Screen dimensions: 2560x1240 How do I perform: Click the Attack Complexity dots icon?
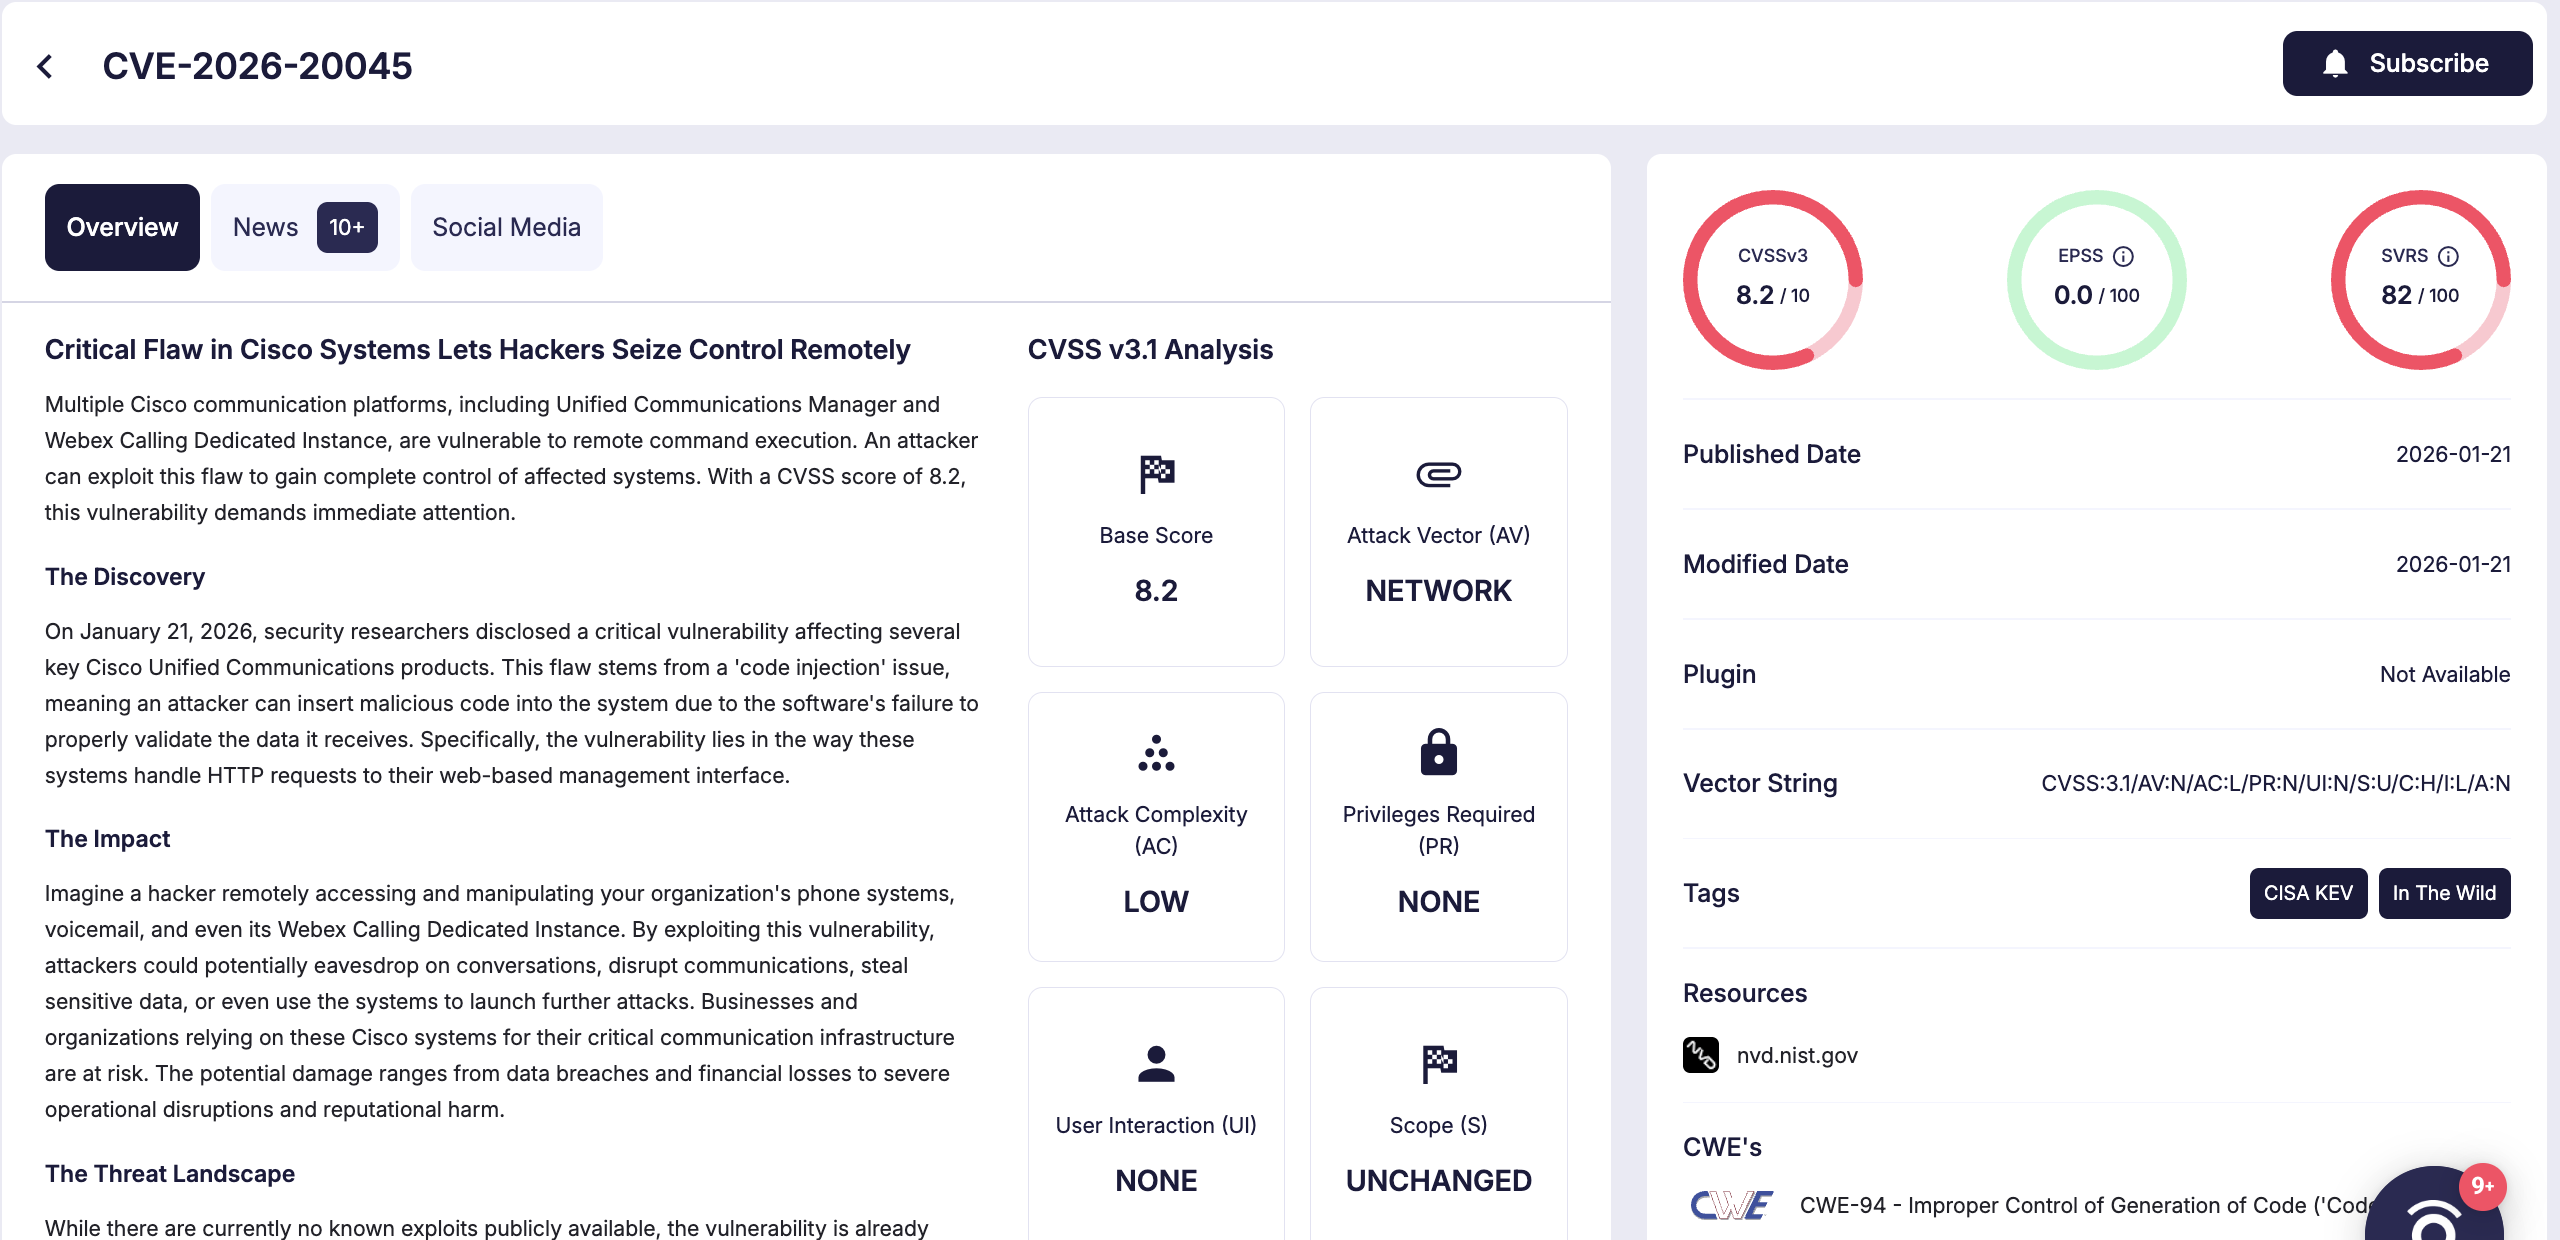[x=1155, y=752]
